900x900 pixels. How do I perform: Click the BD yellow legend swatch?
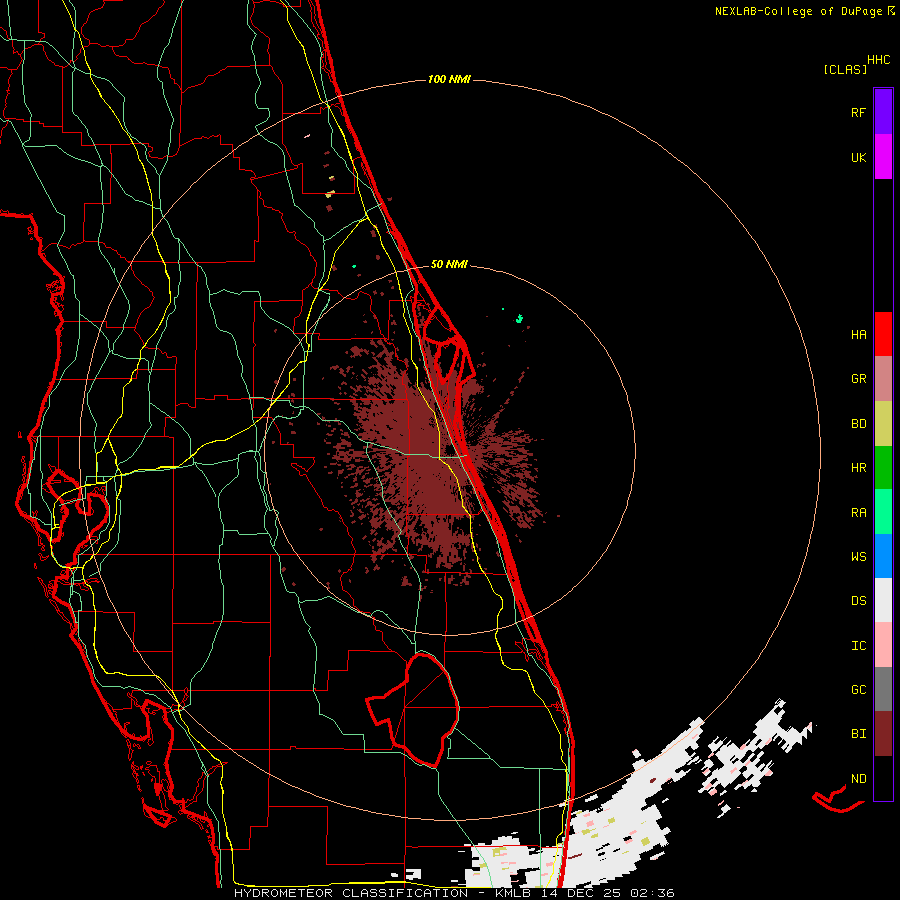pos(883,424)
